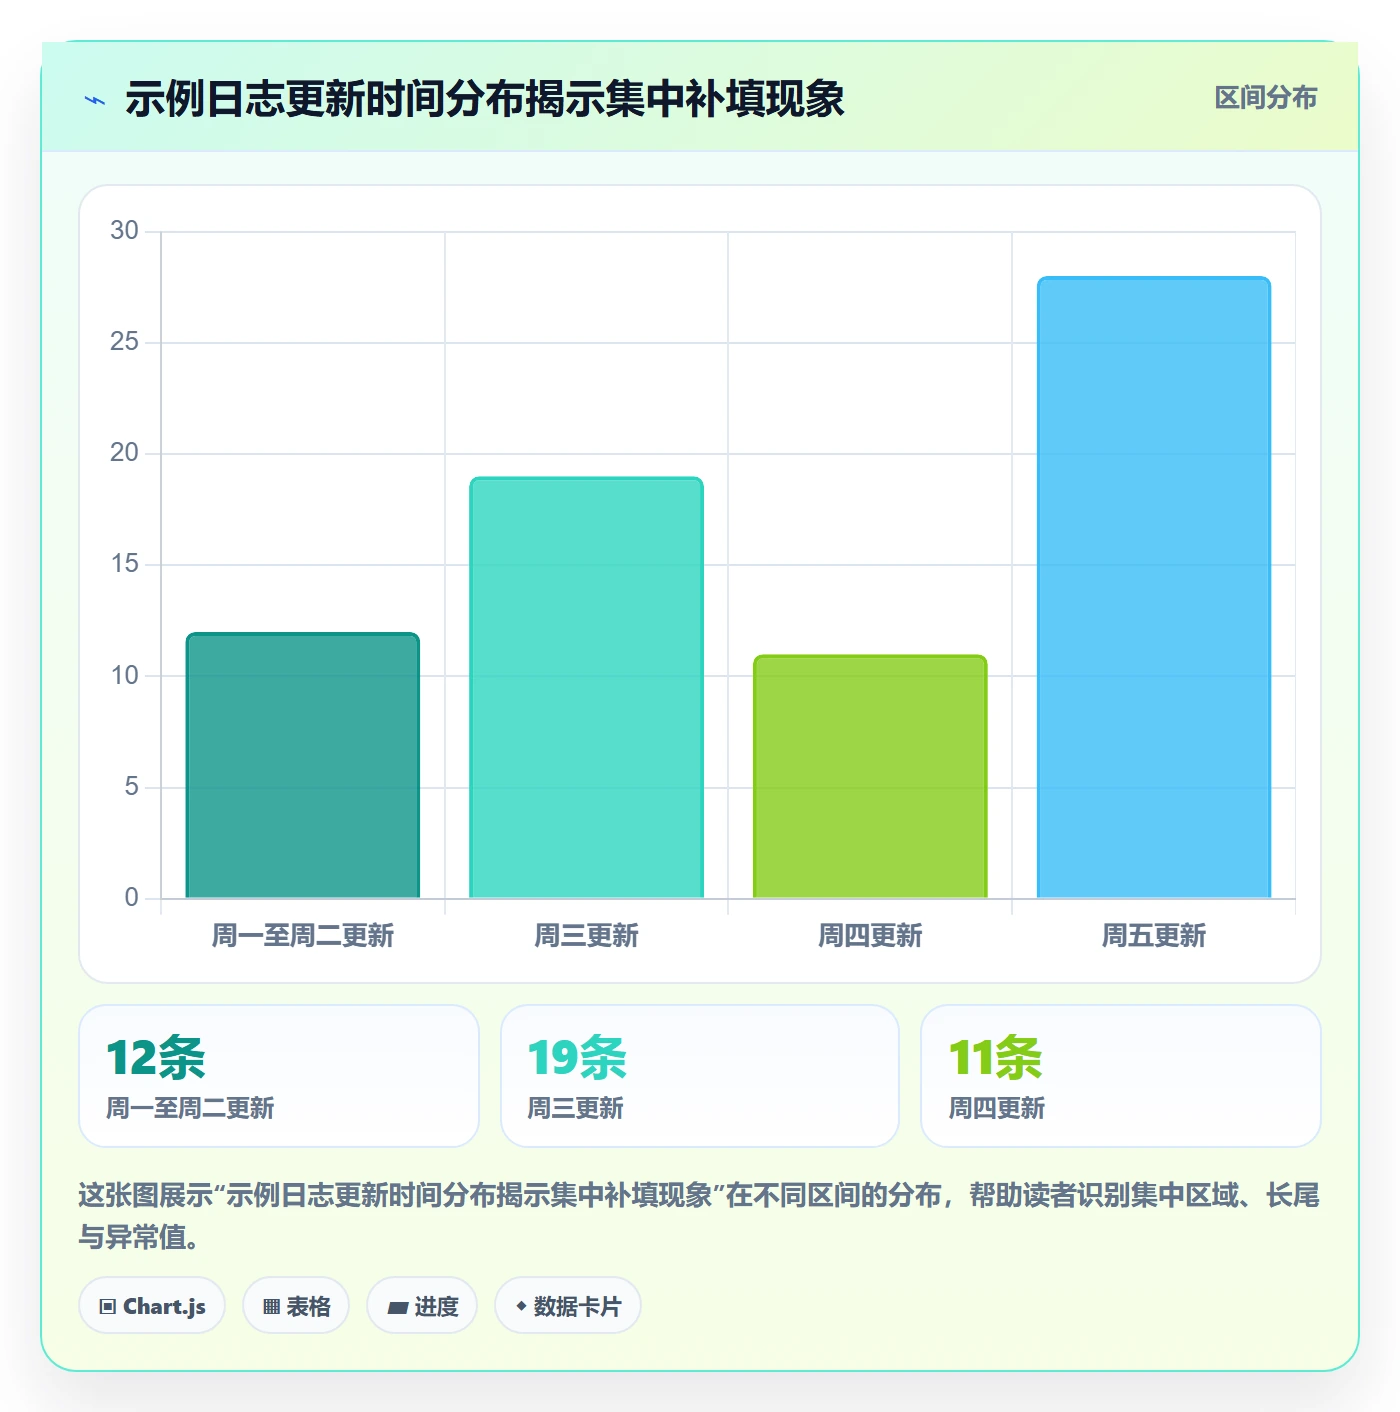
Task: Click the 周四更新 green bar
Action: [870, 776]
